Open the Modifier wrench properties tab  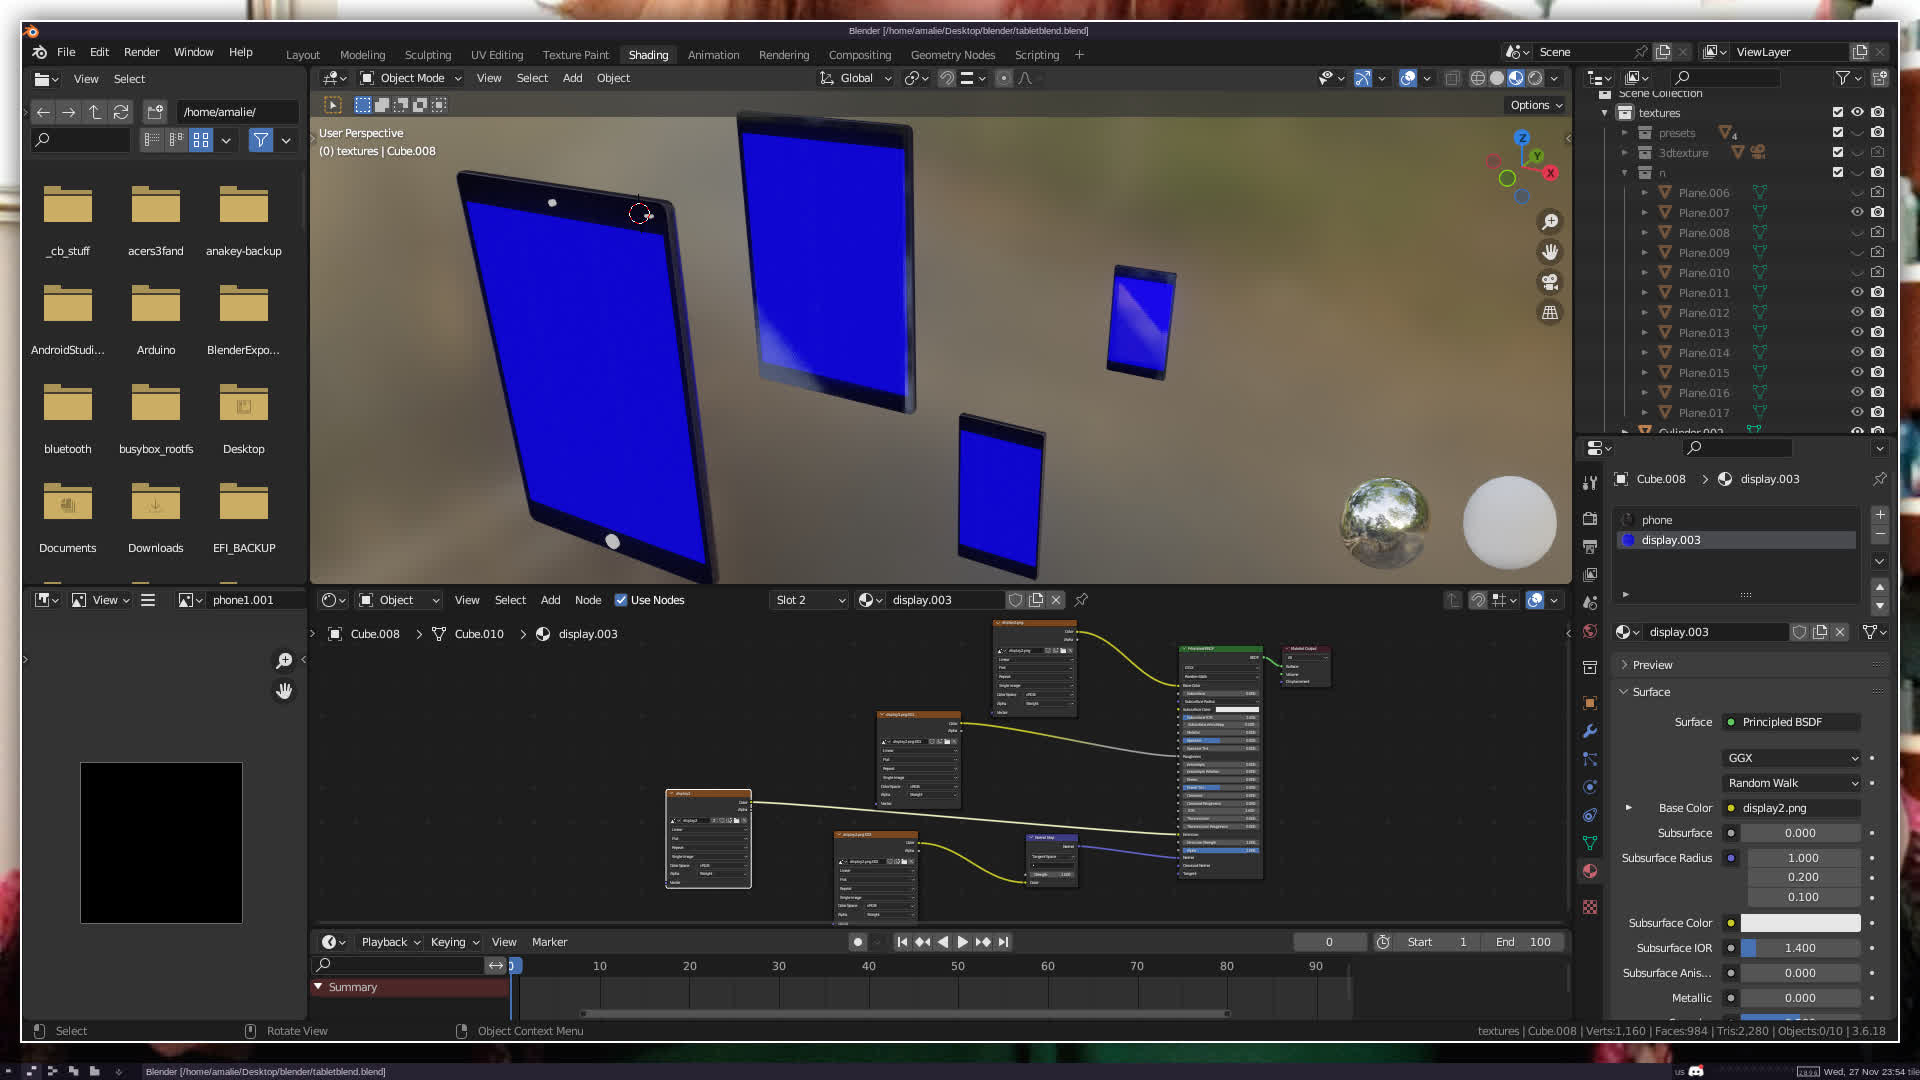pyautogui.click(x=1590, y=731)
